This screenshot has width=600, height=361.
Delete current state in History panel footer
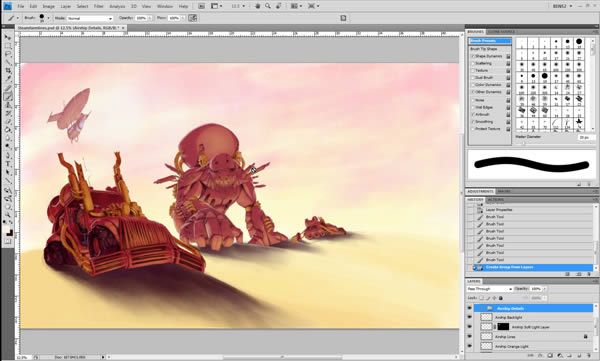(589, 274)
